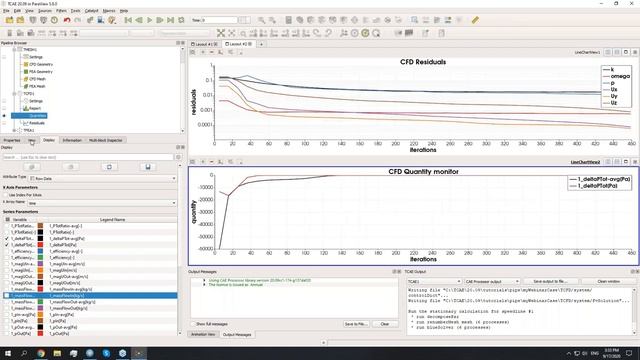Enable Use Index For XAxis option
The width and height of the screenshot is (640, 360).
[x=6, y=195]
